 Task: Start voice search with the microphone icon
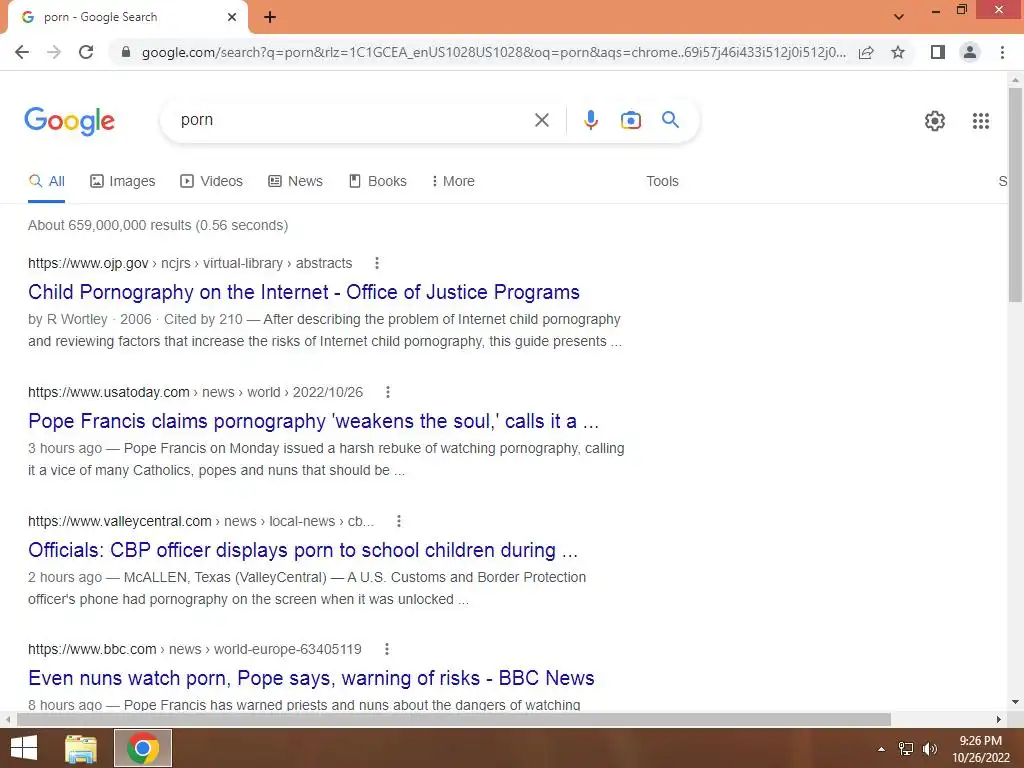click(x=590, y=120)
